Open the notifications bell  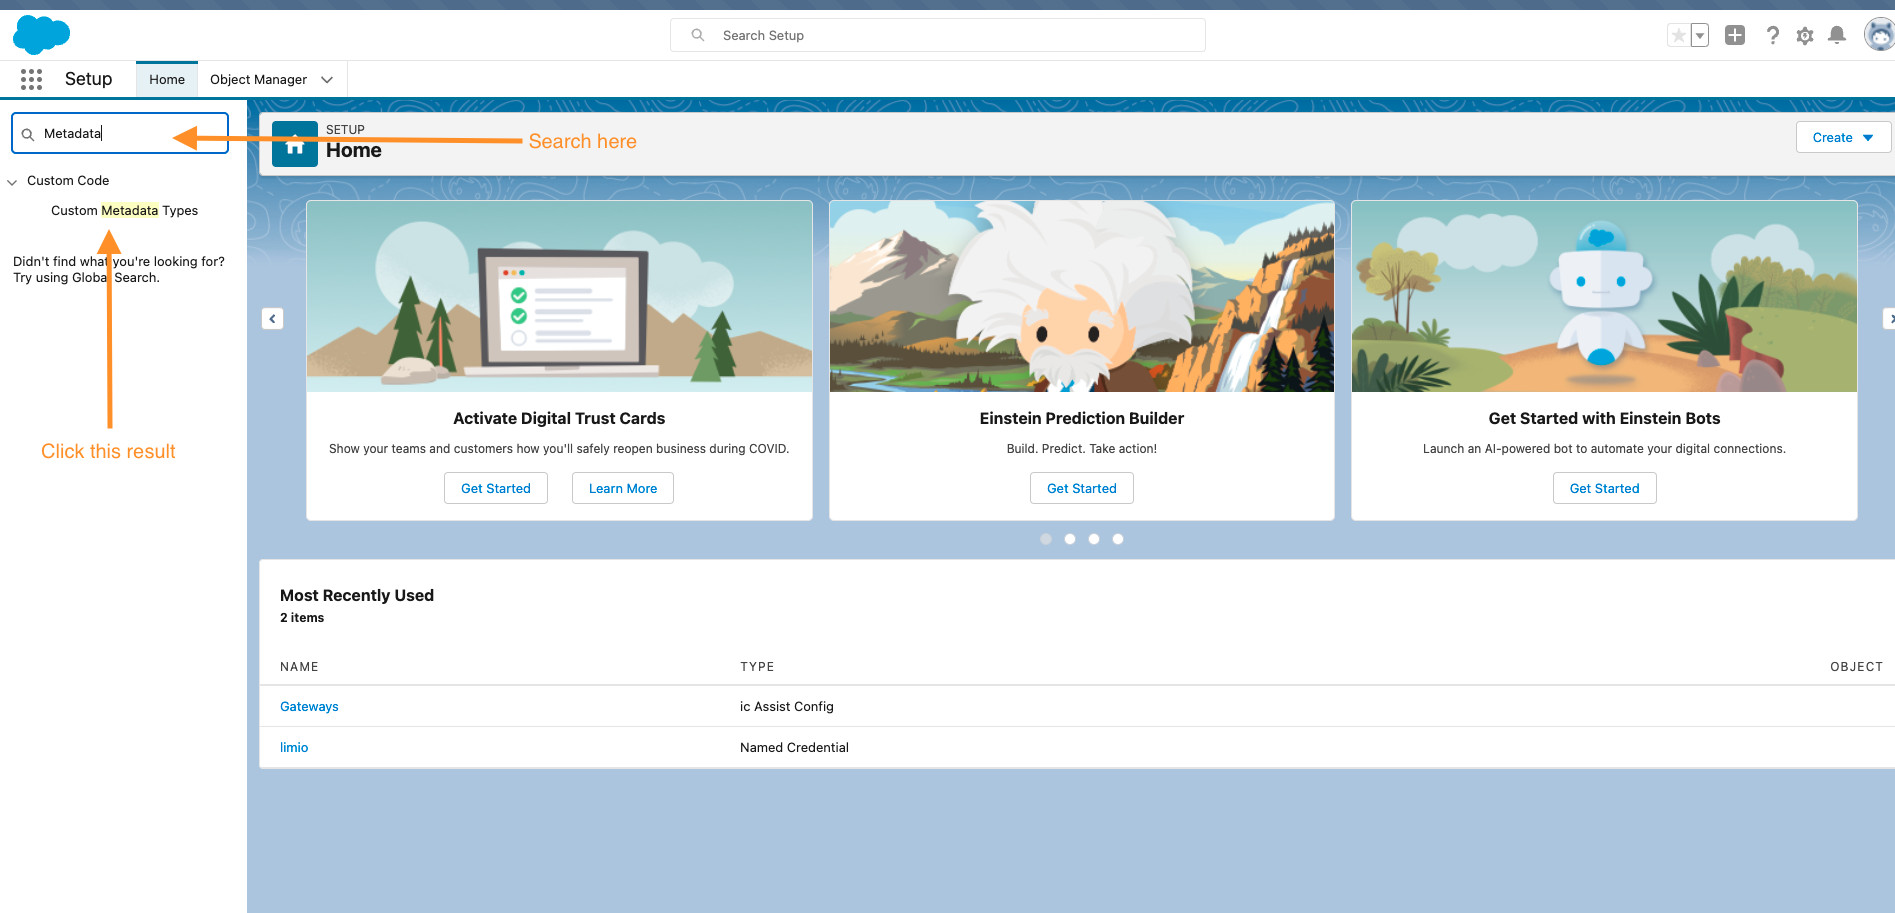1837,35
